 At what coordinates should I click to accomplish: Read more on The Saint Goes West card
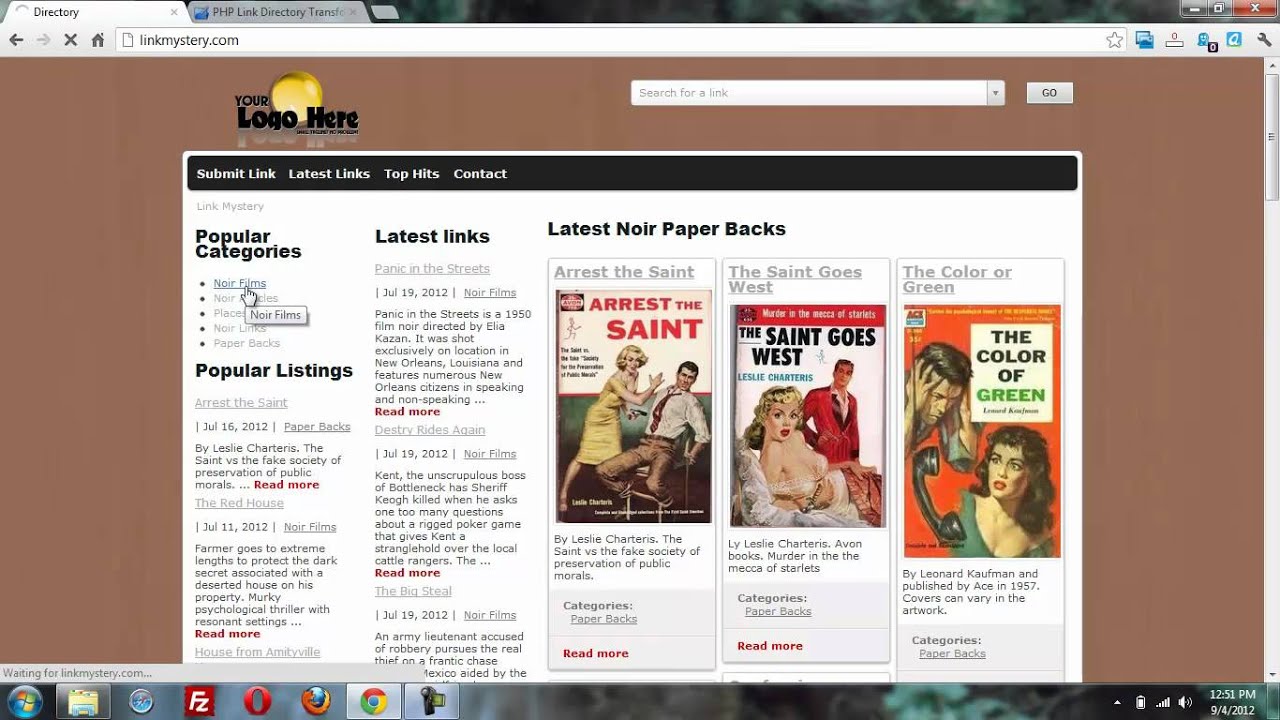[770, 646]
